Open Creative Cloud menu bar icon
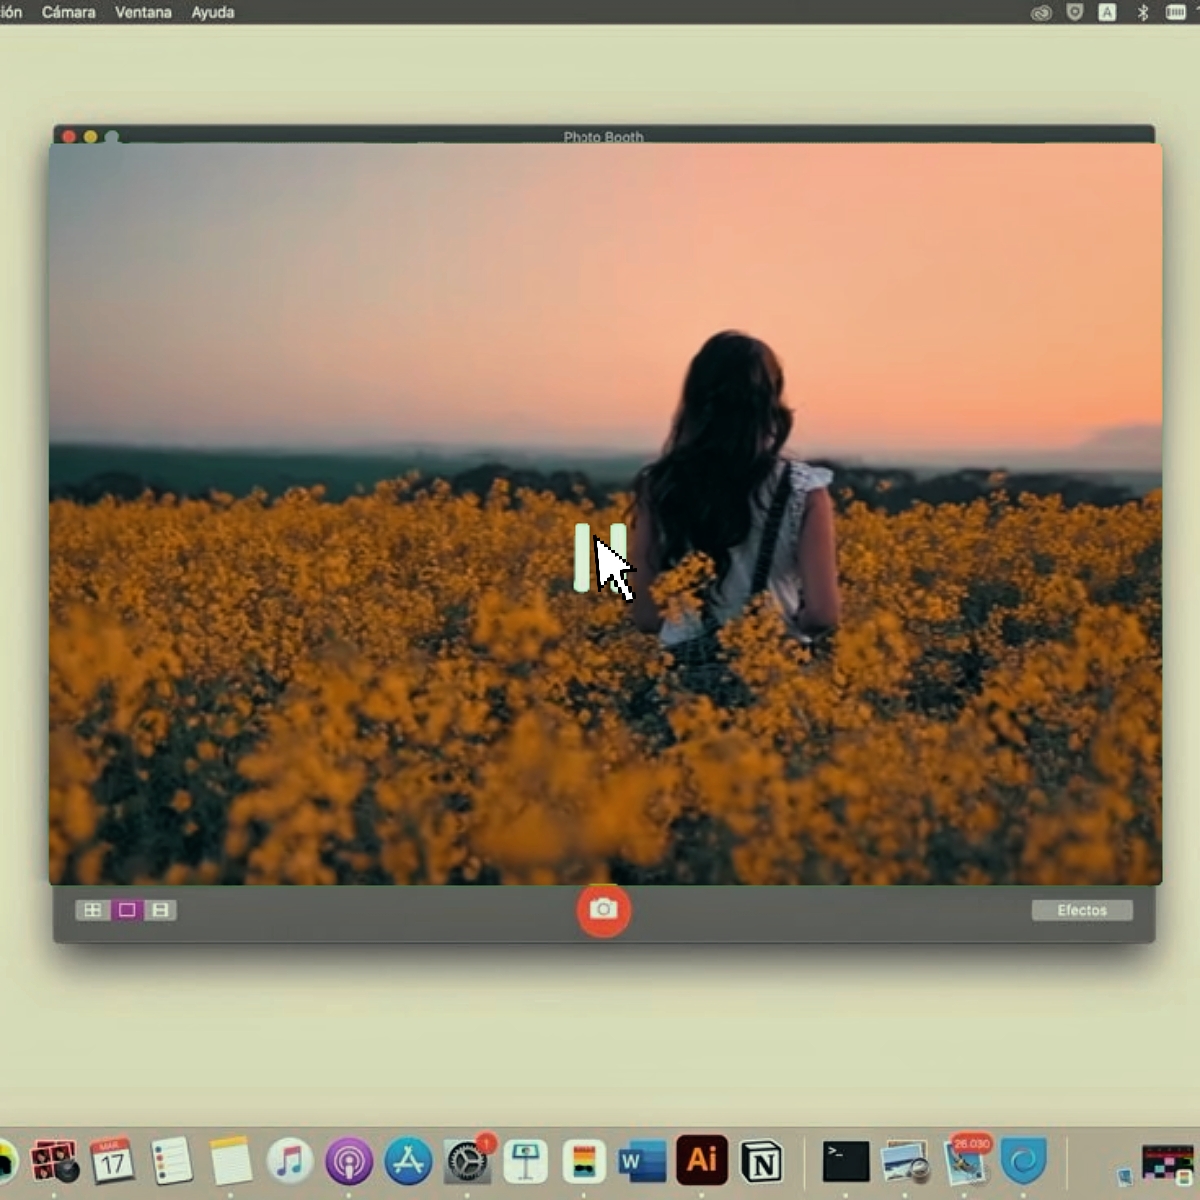Screen dimensions: 1200x1200 click(x=1041, y=12)
